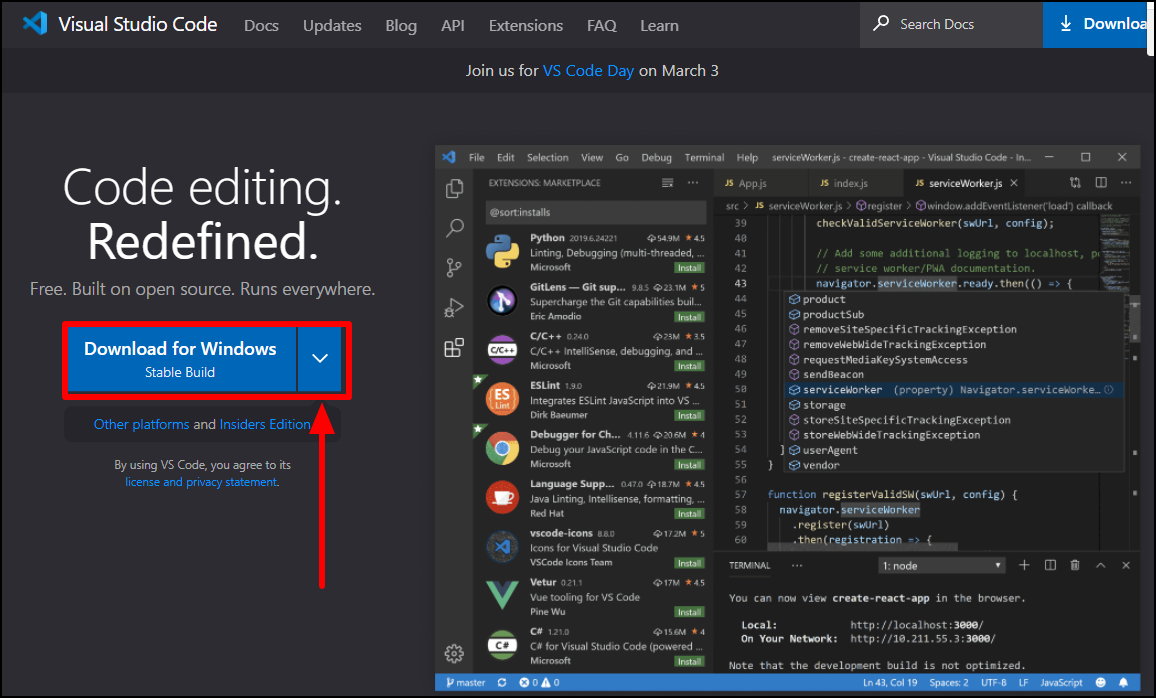The image size is (1156, 698).
Task: Open the File menu
Action: 477,157
